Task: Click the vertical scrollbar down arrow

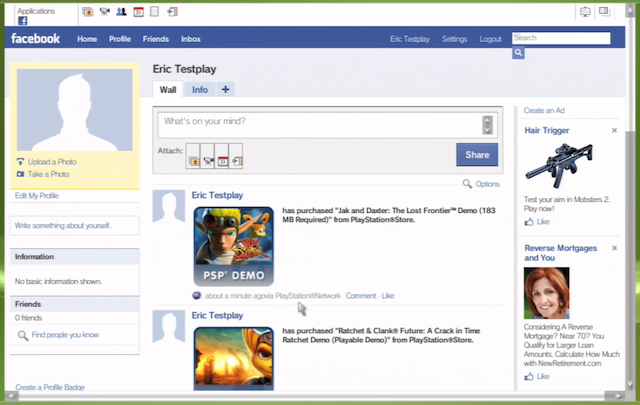Action: pyautogui.click(x=630, y=385)
